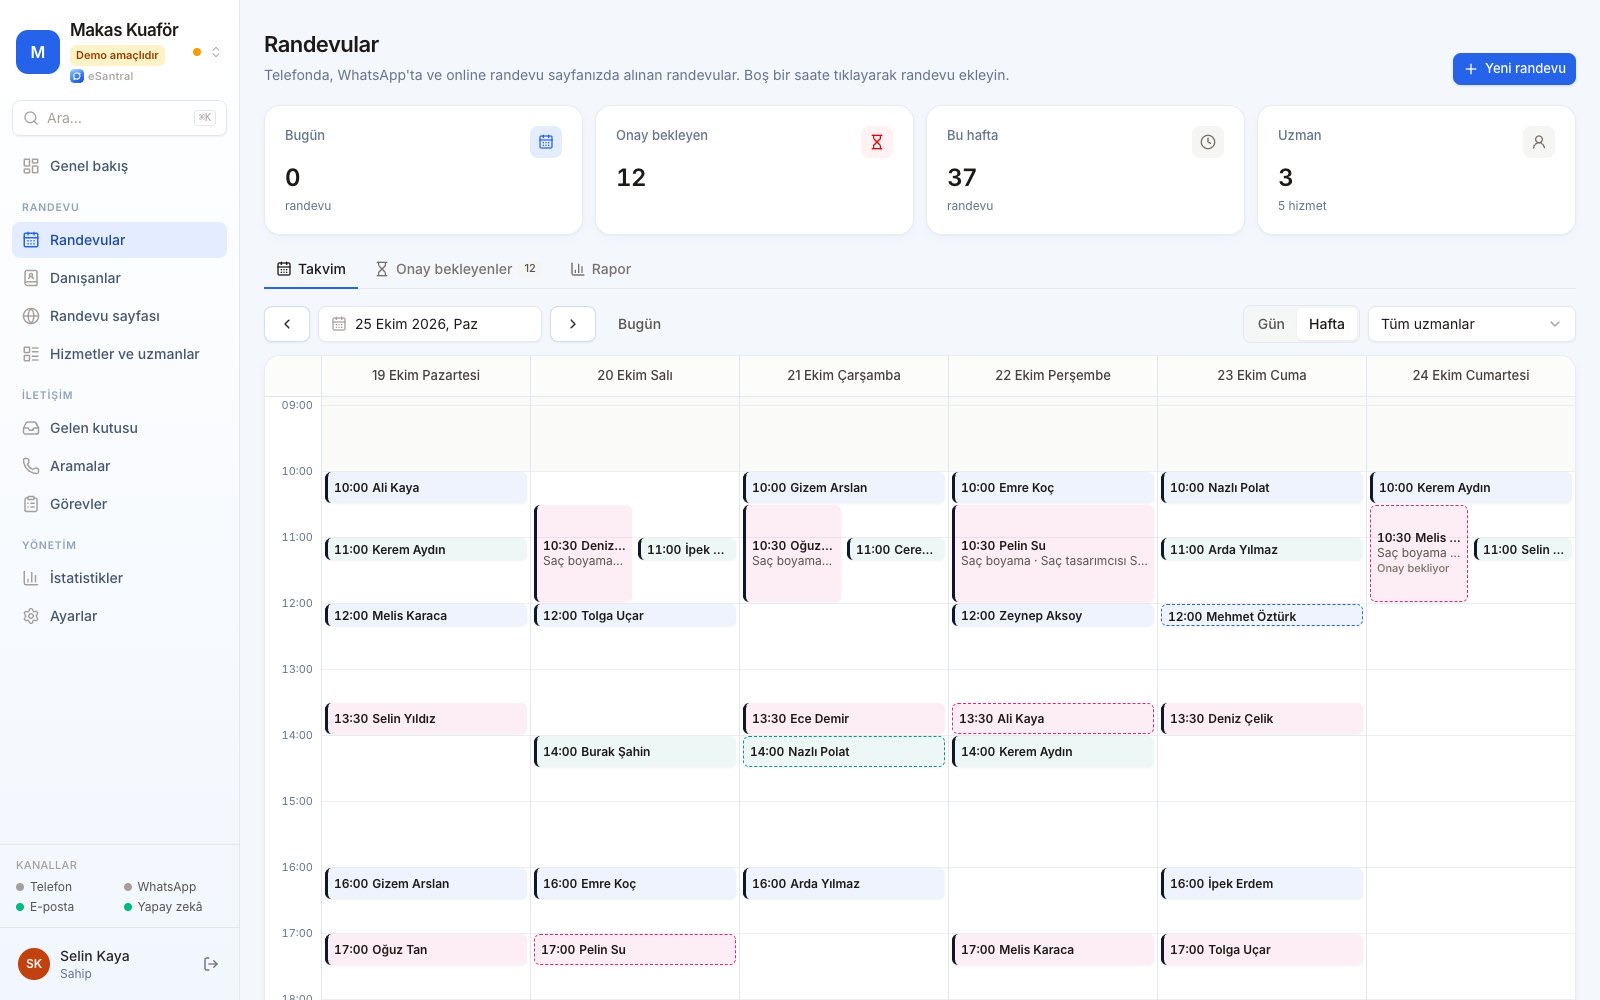Click the clock icon in Bu hafta card
1600x1000 pixels.
pos(1208,142)
